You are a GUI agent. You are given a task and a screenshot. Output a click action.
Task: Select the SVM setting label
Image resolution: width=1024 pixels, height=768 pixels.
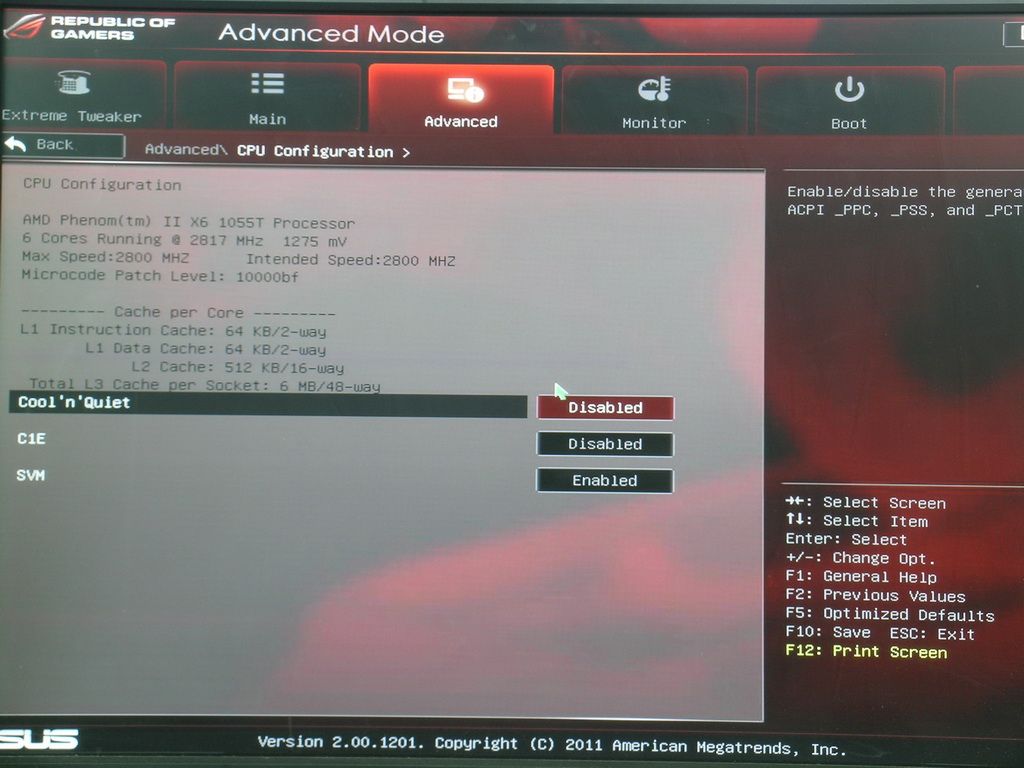[31, 475]
